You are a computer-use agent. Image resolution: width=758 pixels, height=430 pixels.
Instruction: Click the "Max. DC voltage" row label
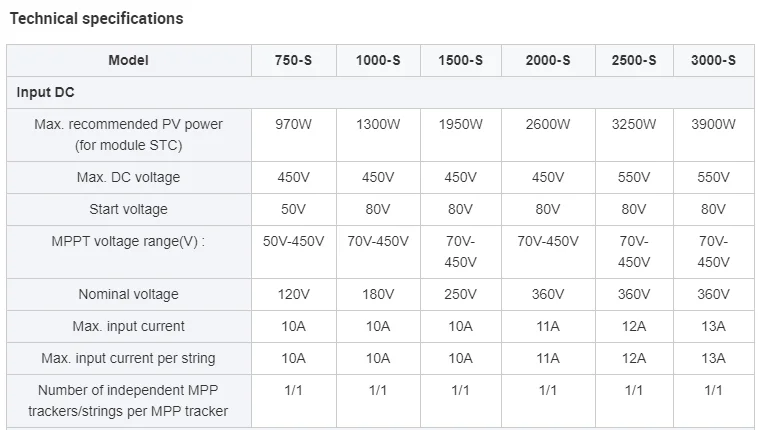click(128, 177)
